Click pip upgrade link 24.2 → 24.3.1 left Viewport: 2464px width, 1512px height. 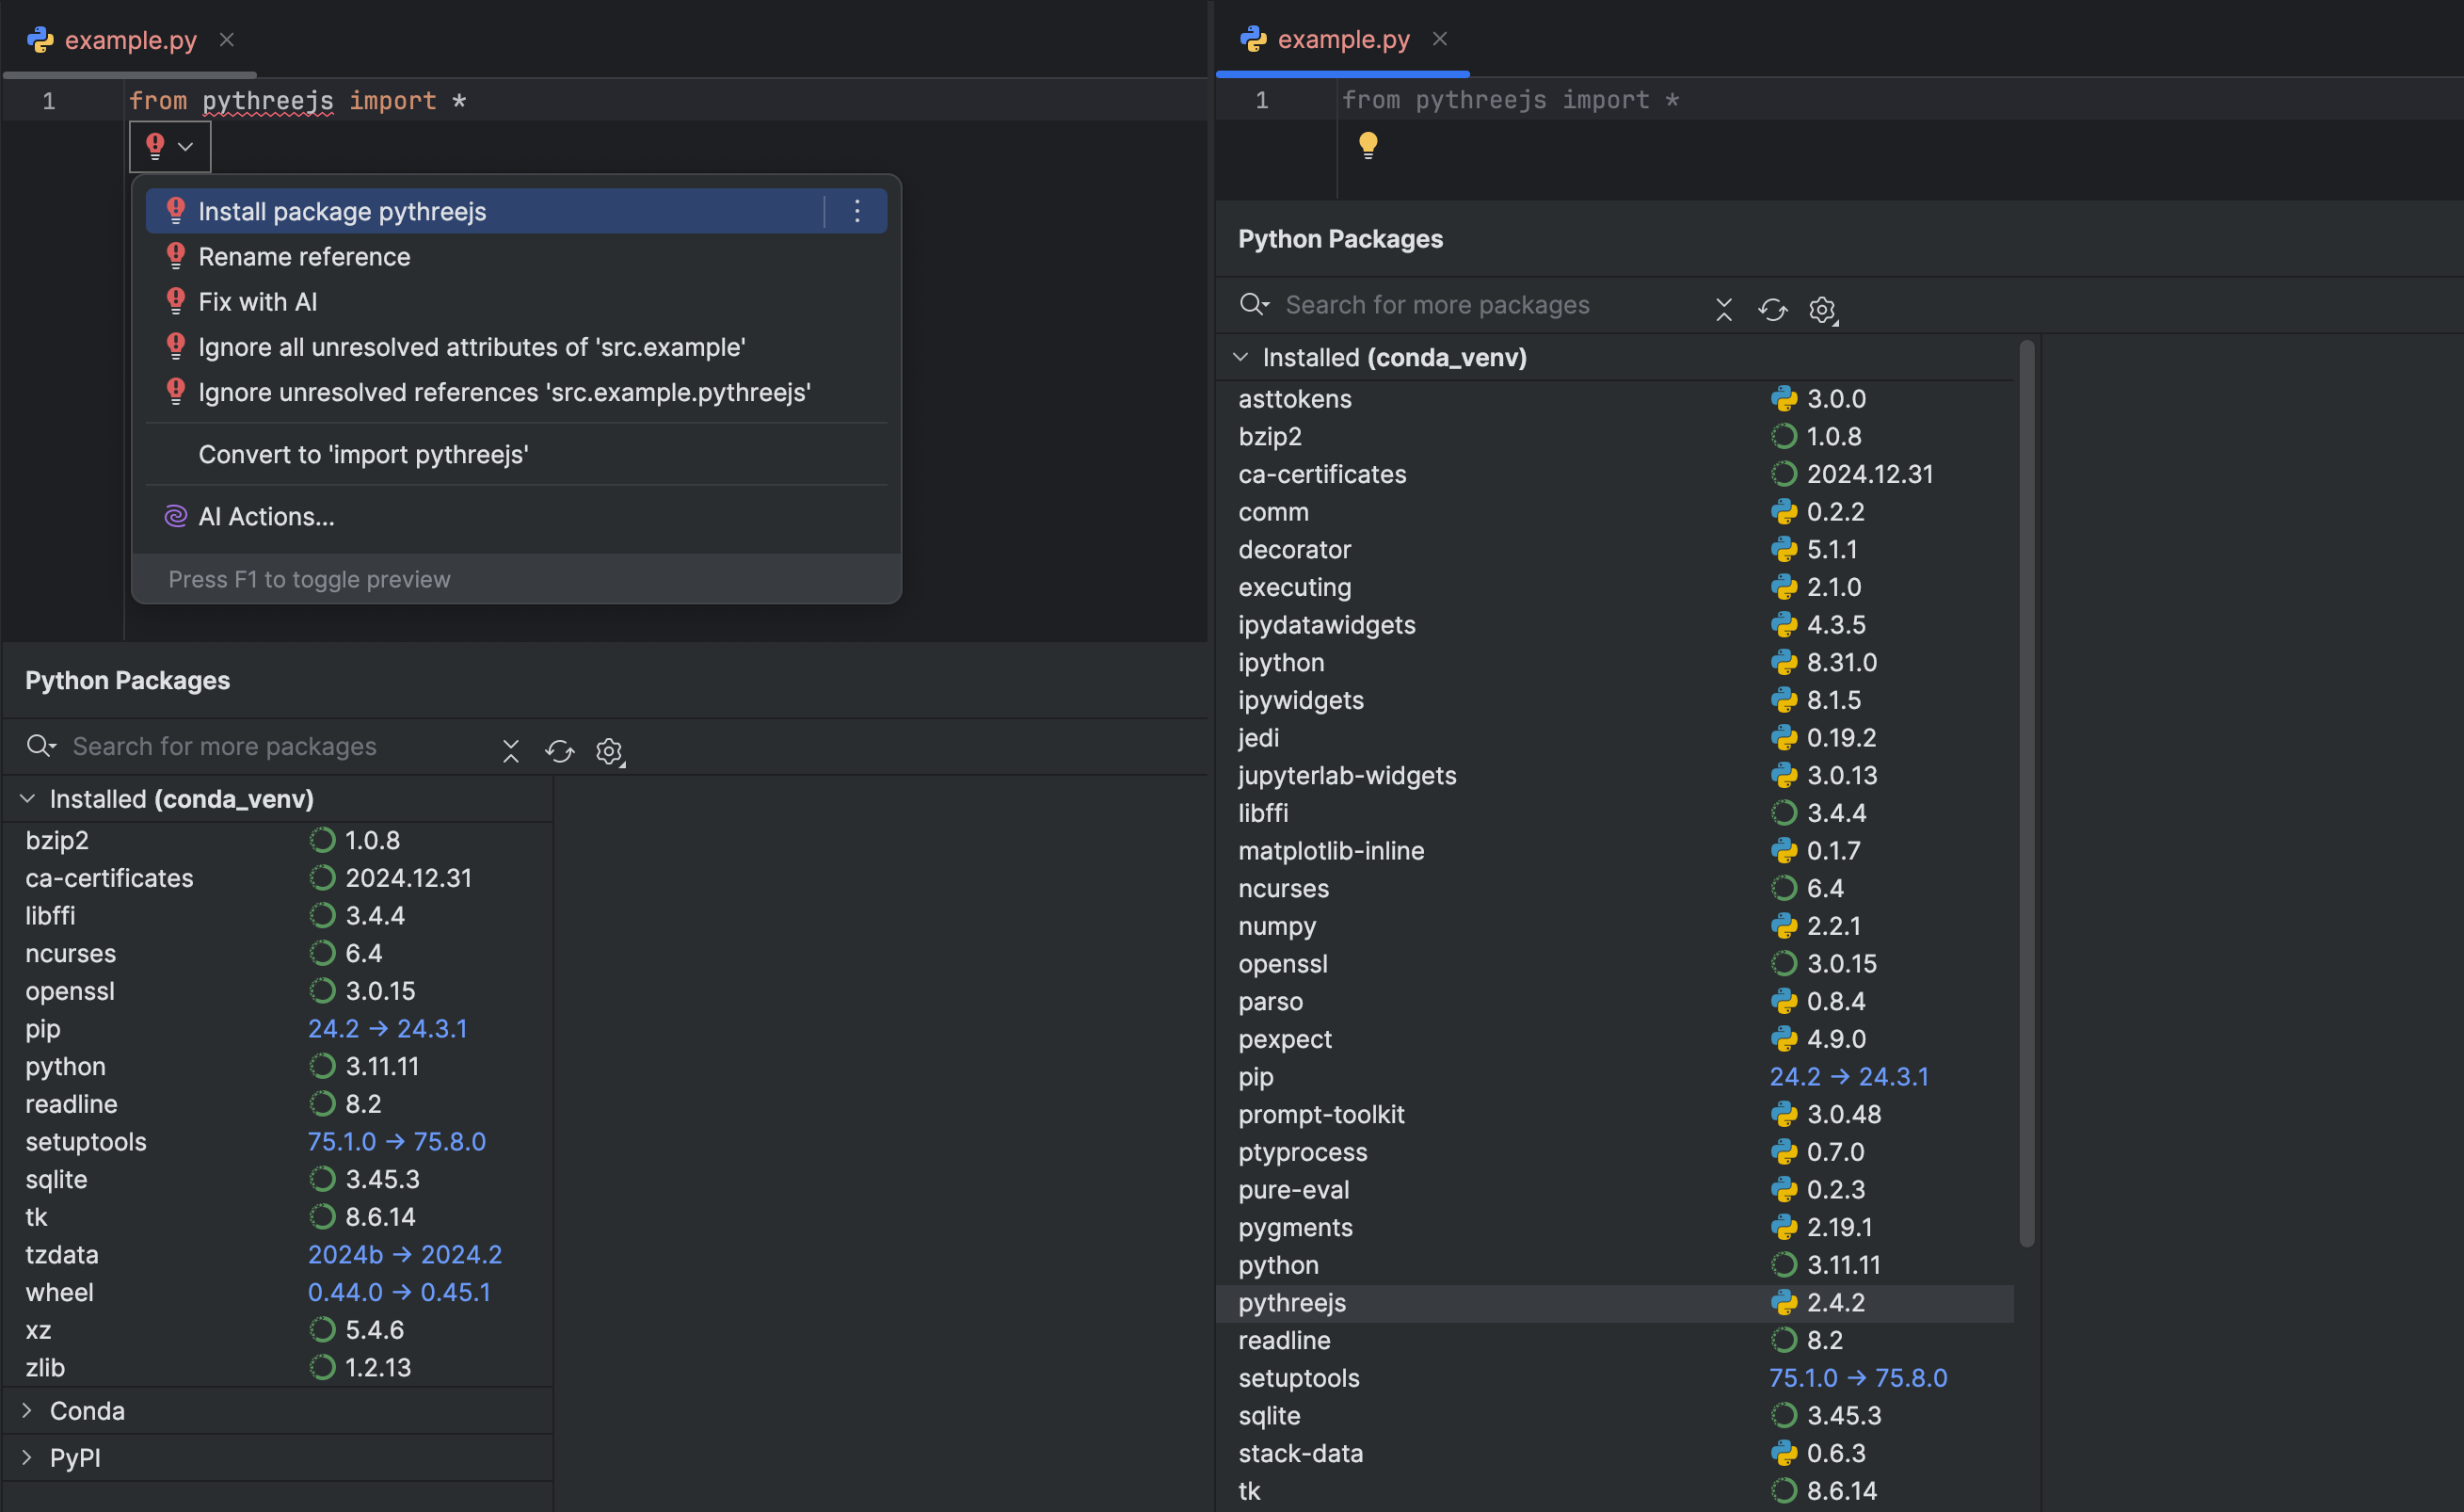[x=387, y=1029]
